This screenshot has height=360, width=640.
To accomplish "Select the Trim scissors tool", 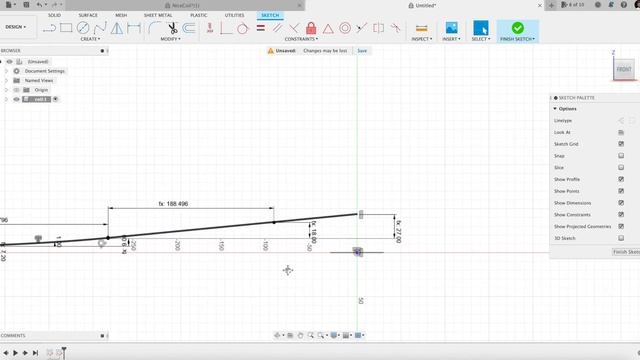I will pos(172,28).
